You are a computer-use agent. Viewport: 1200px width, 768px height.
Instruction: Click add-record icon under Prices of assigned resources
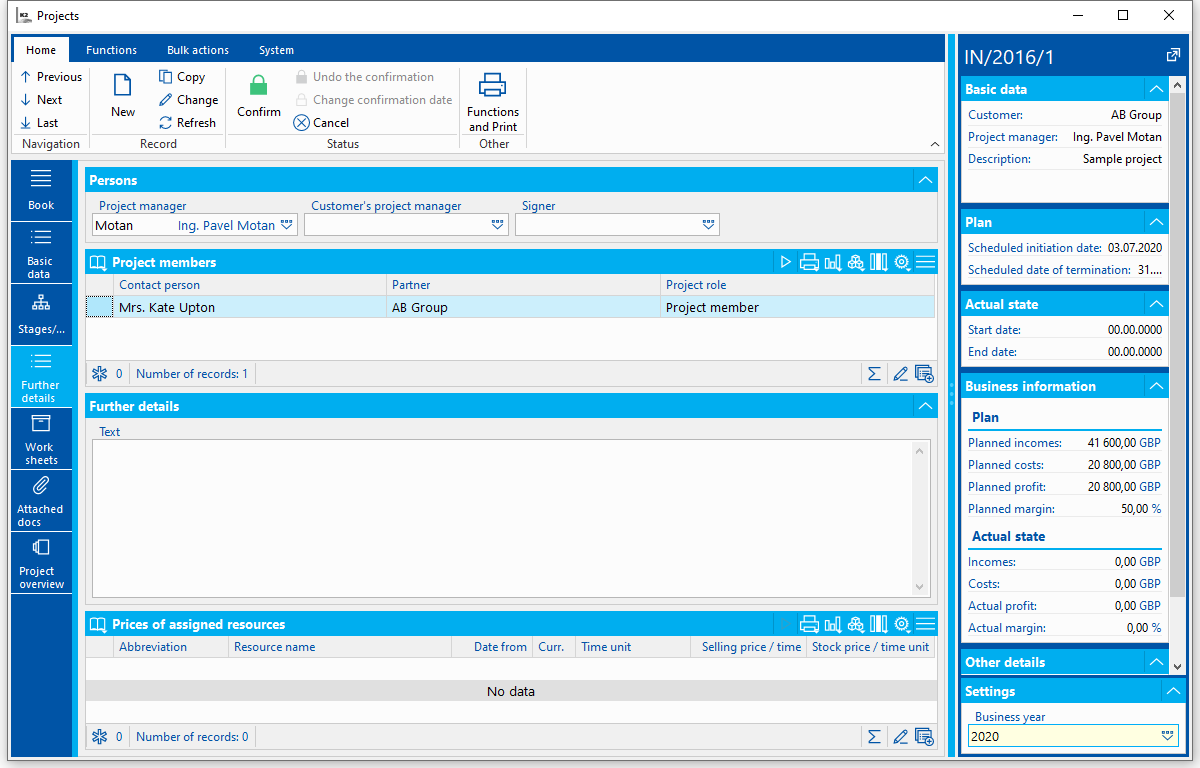[x=924, y=737]
